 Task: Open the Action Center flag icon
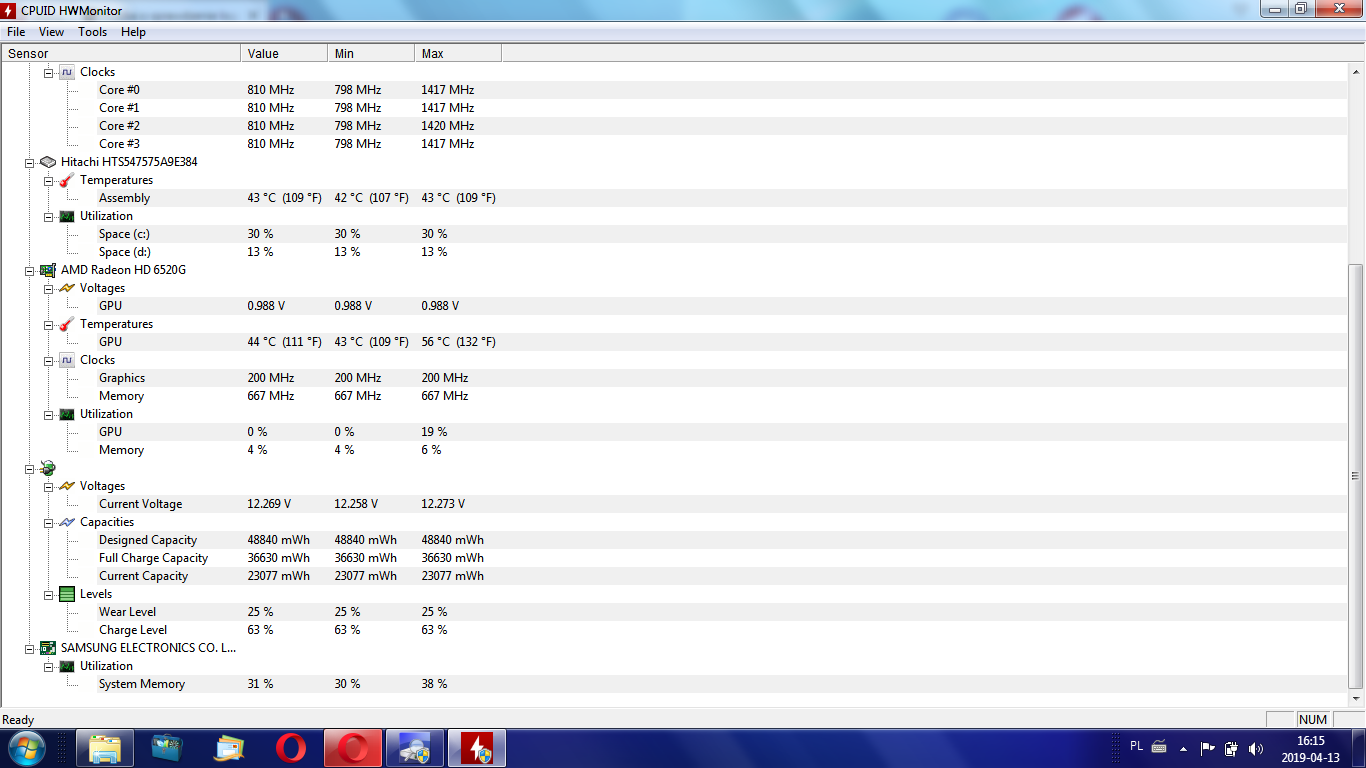1207,748
